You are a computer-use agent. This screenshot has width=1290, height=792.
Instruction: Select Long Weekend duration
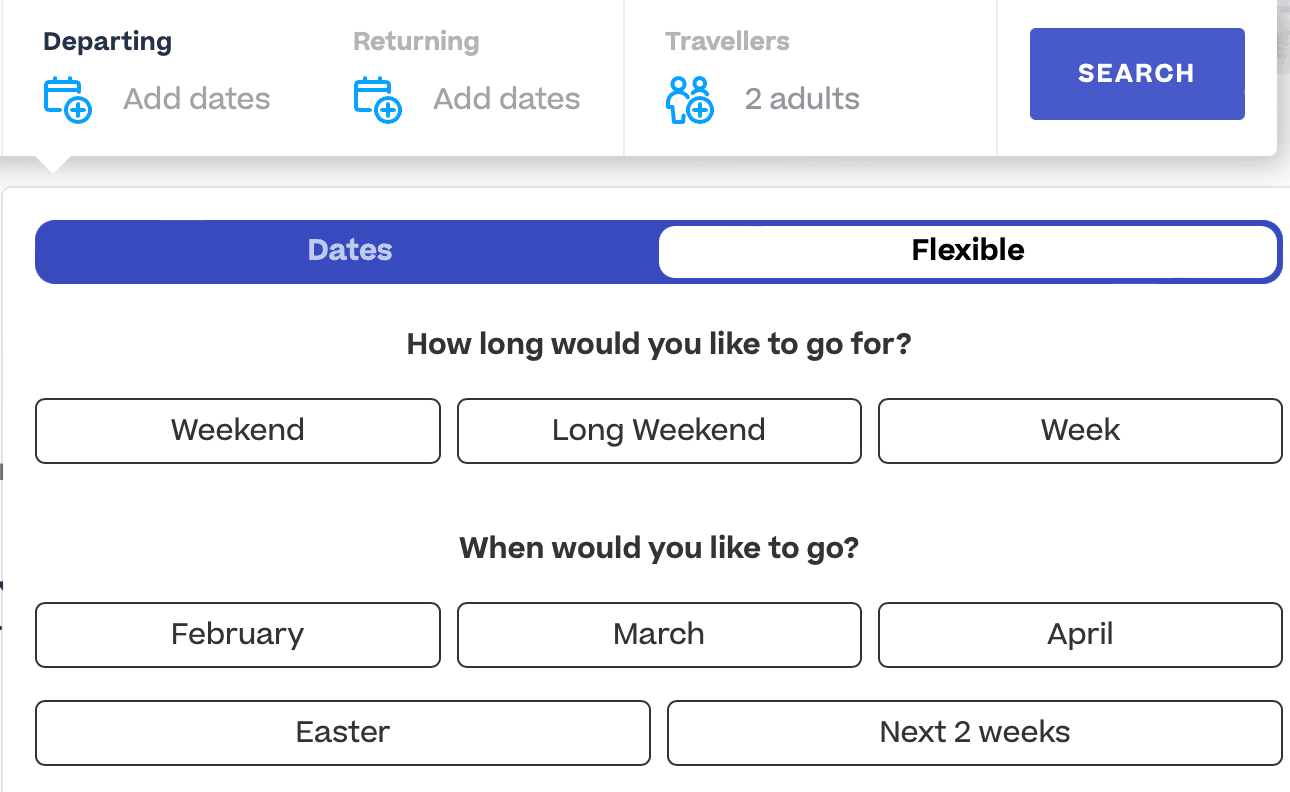(x=658, y=431)
